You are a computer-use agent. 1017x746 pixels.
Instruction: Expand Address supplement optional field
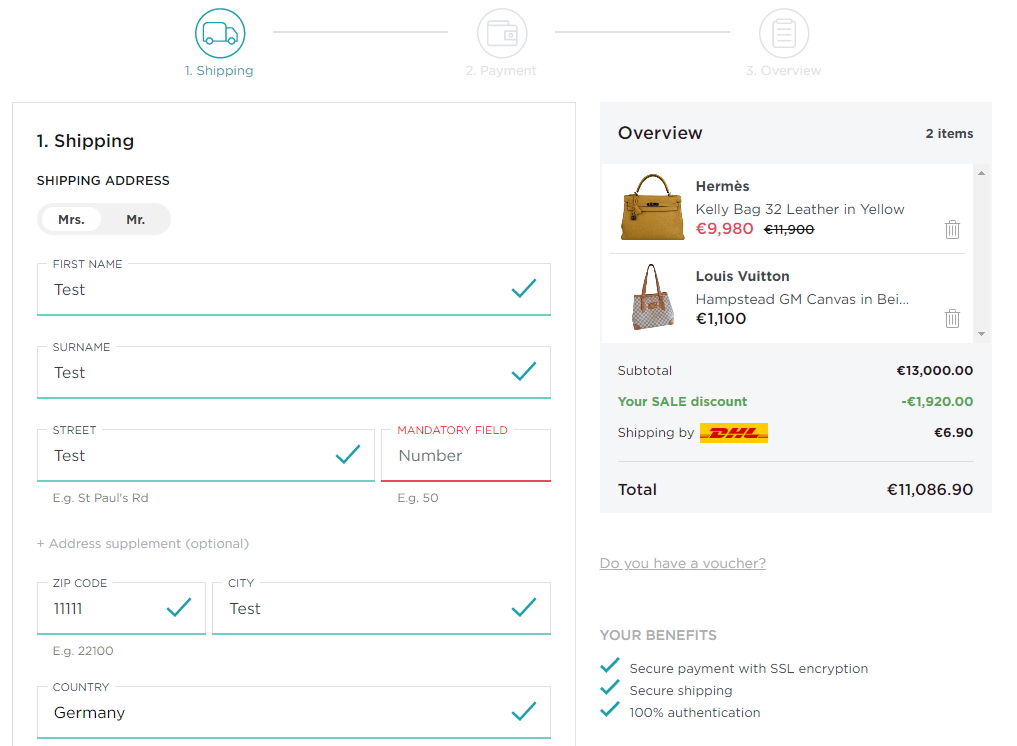pos(143,544)
